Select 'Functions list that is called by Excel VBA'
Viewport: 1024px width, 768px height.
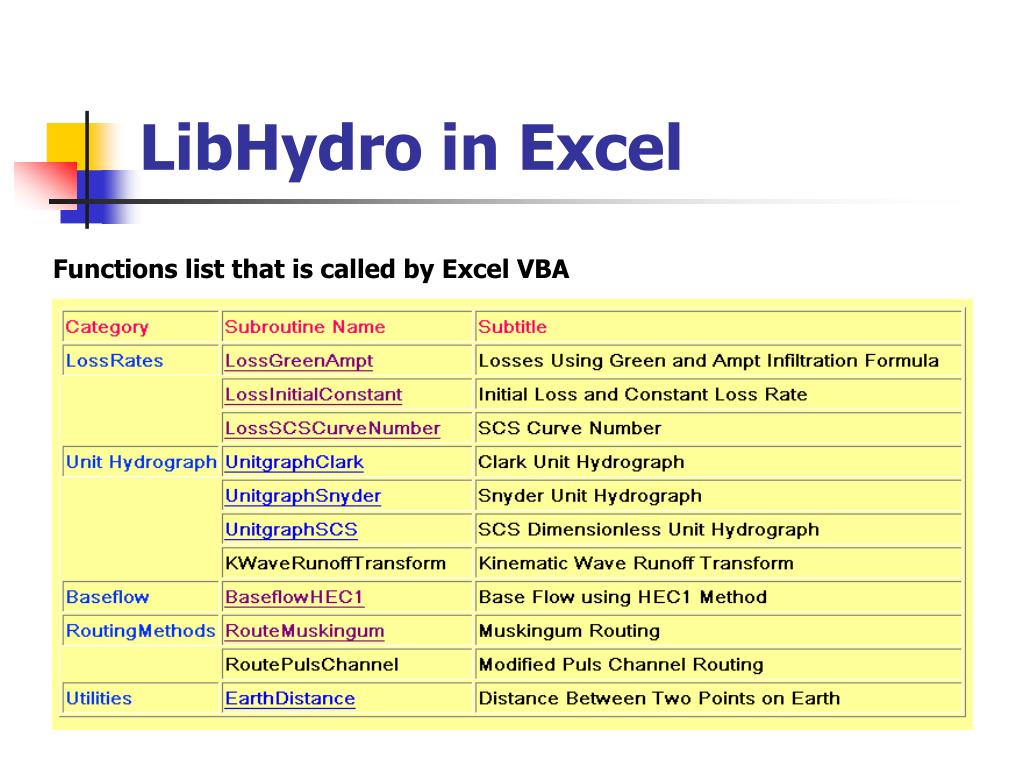(311, 270)
